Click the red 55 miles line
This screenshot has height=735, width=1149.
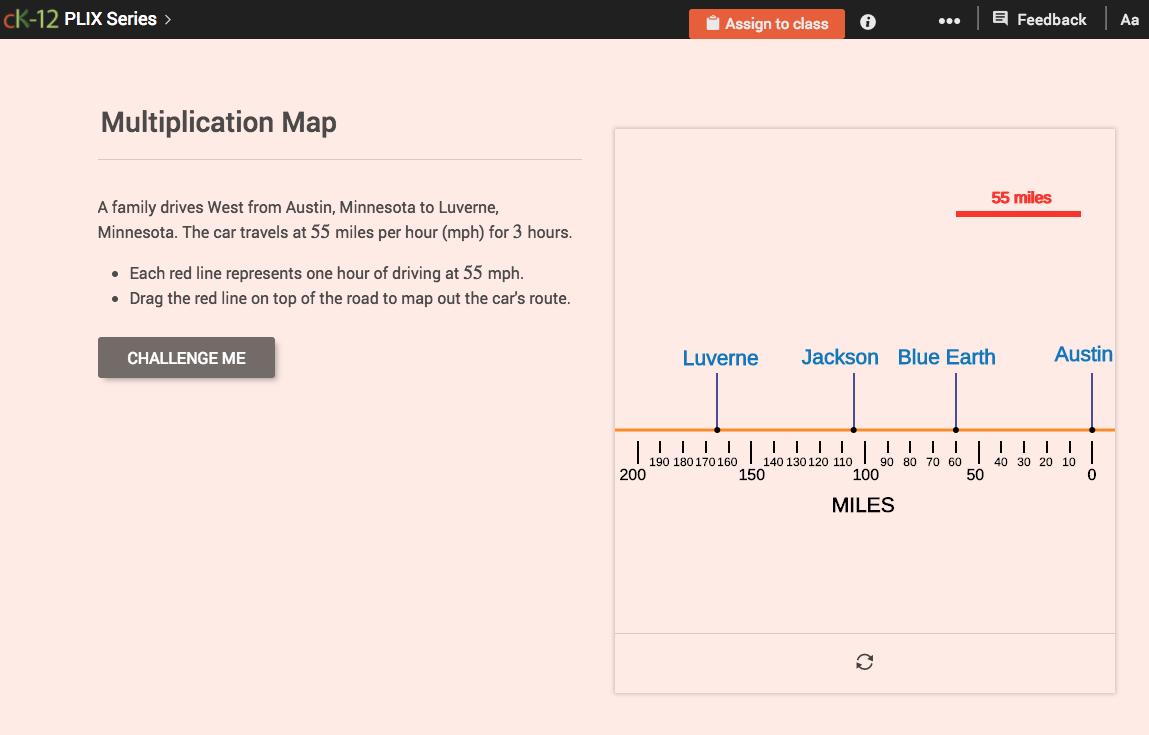click(x=1018, y=211)
